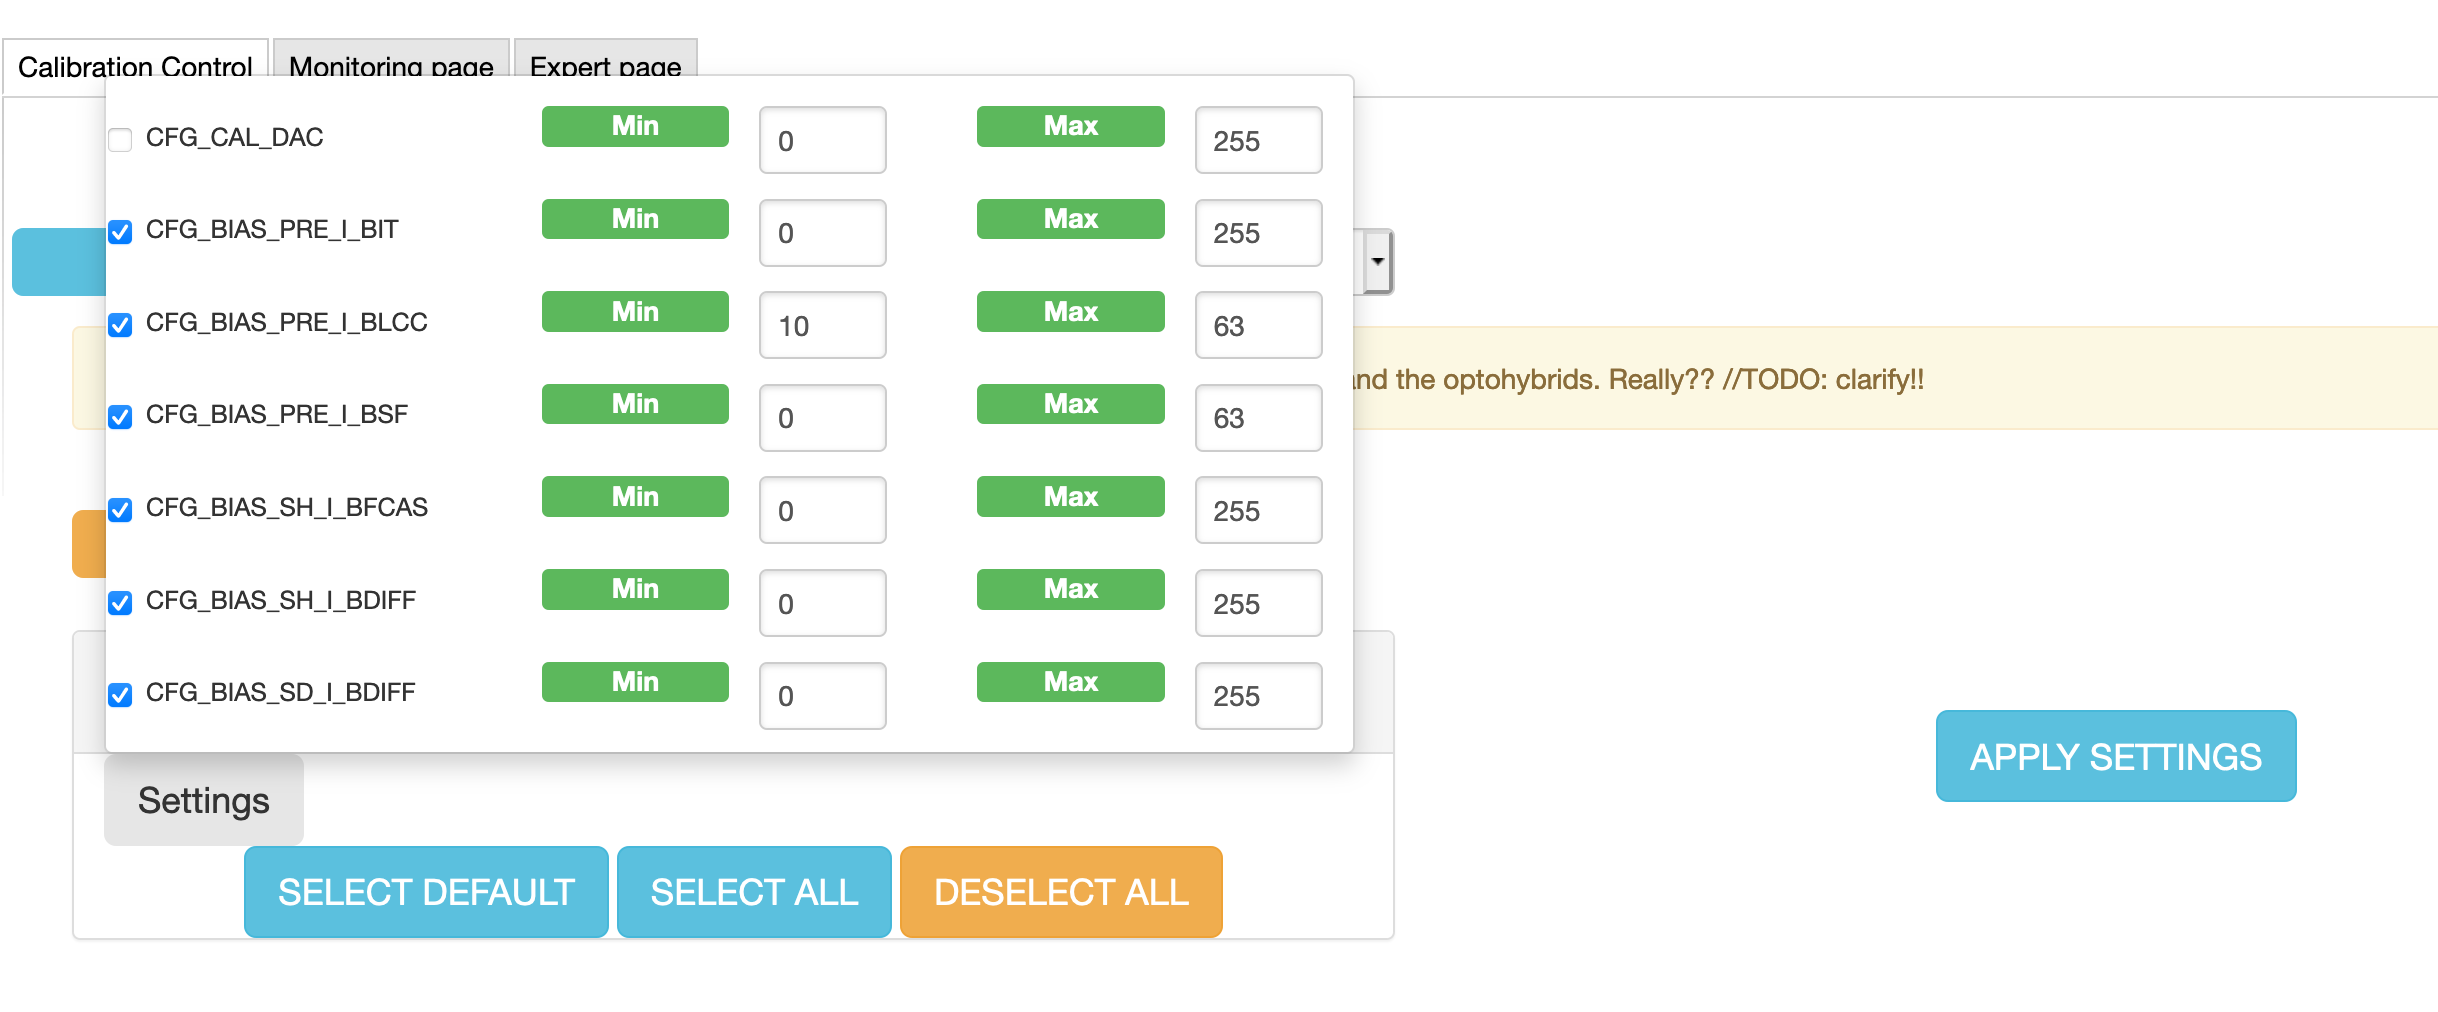Uncheck CFG_BIAS_SH_I_BFCAS checkbox

point(120,510)
